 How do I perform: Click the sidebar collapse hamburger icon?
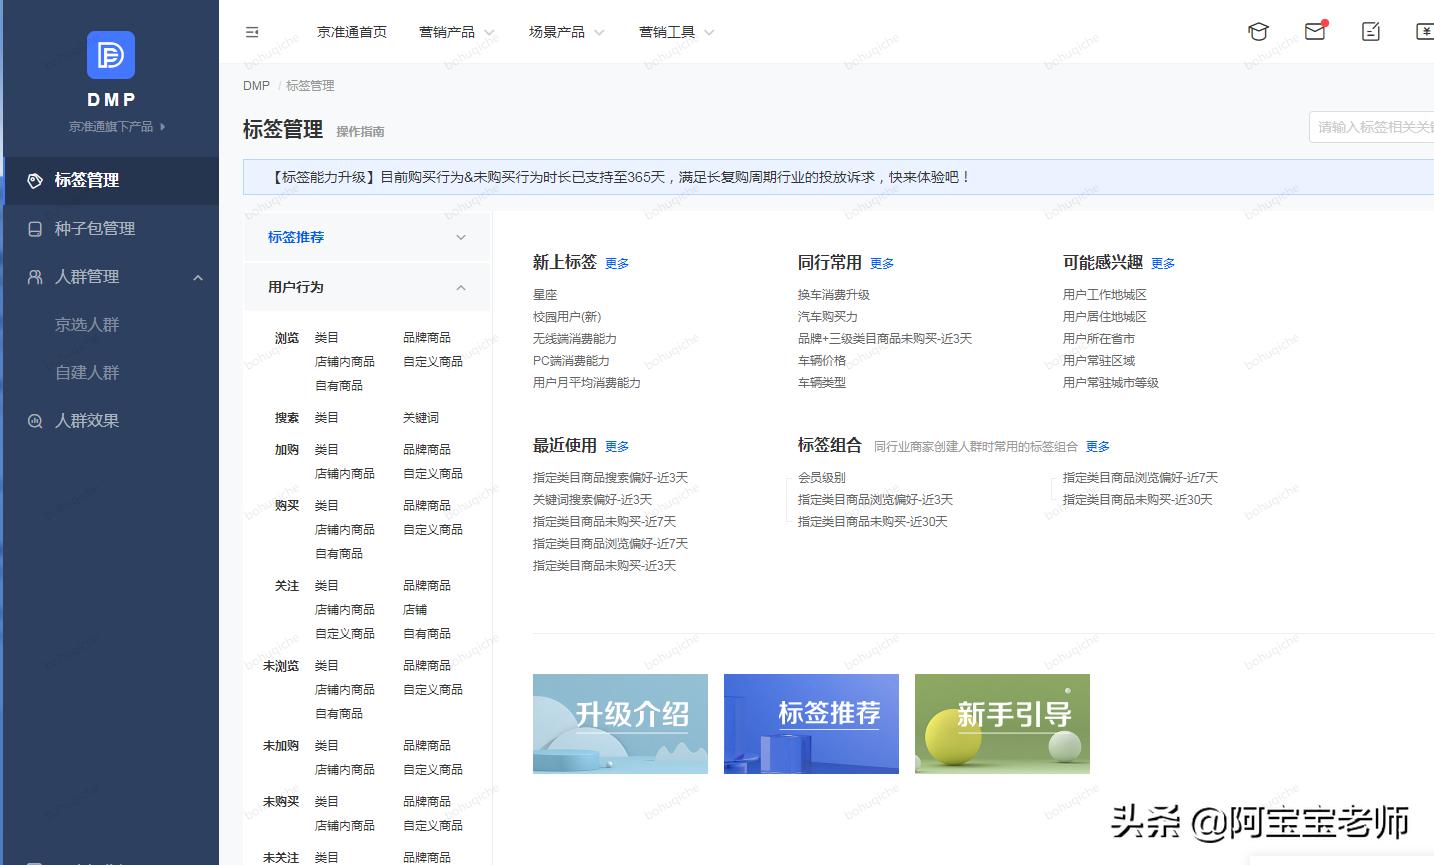pos(251,31)
